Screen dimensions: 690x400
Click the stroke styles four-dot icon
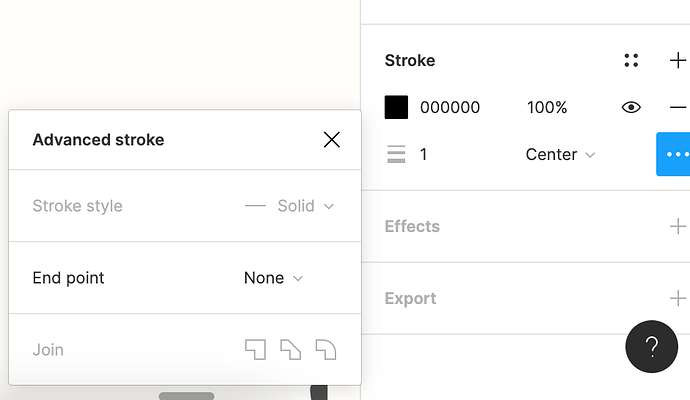tap(631, 61)
